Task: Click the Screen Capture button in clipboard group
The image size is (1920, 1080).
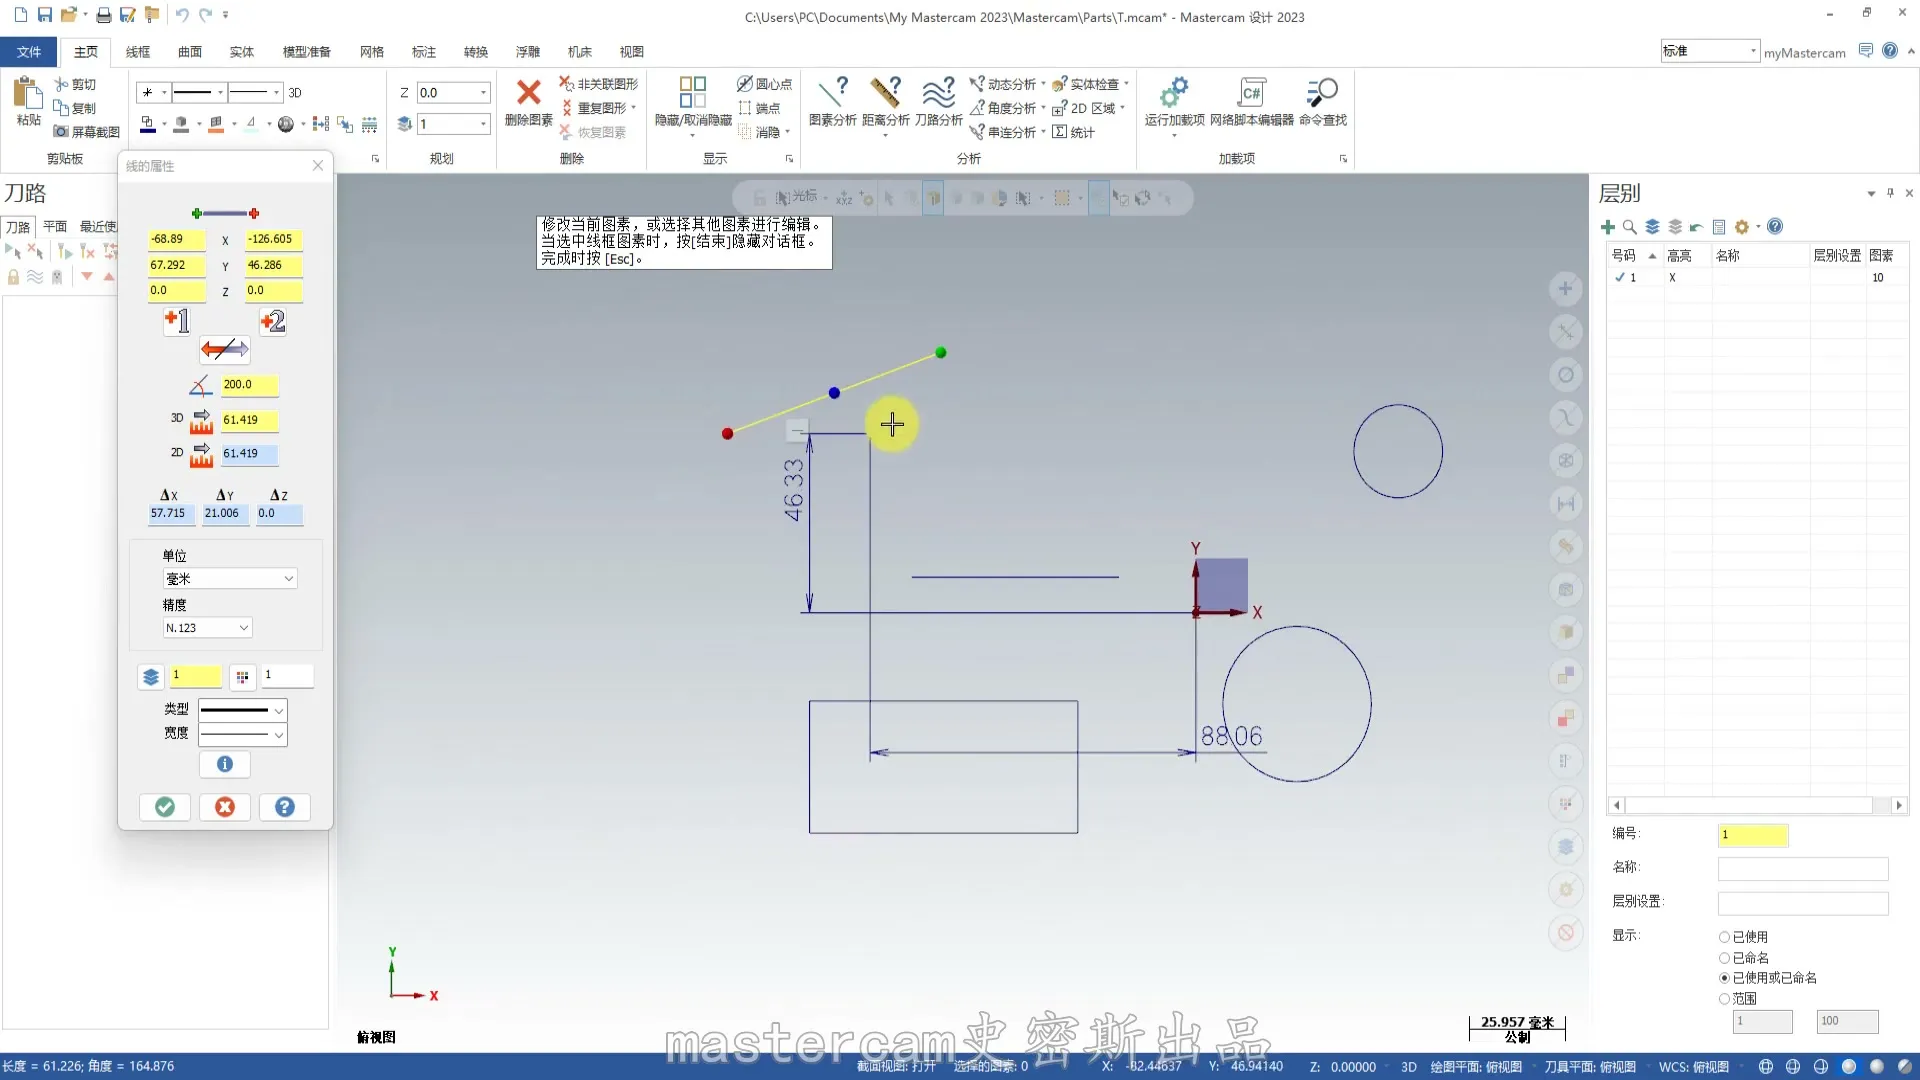Action: pos(87,132)
